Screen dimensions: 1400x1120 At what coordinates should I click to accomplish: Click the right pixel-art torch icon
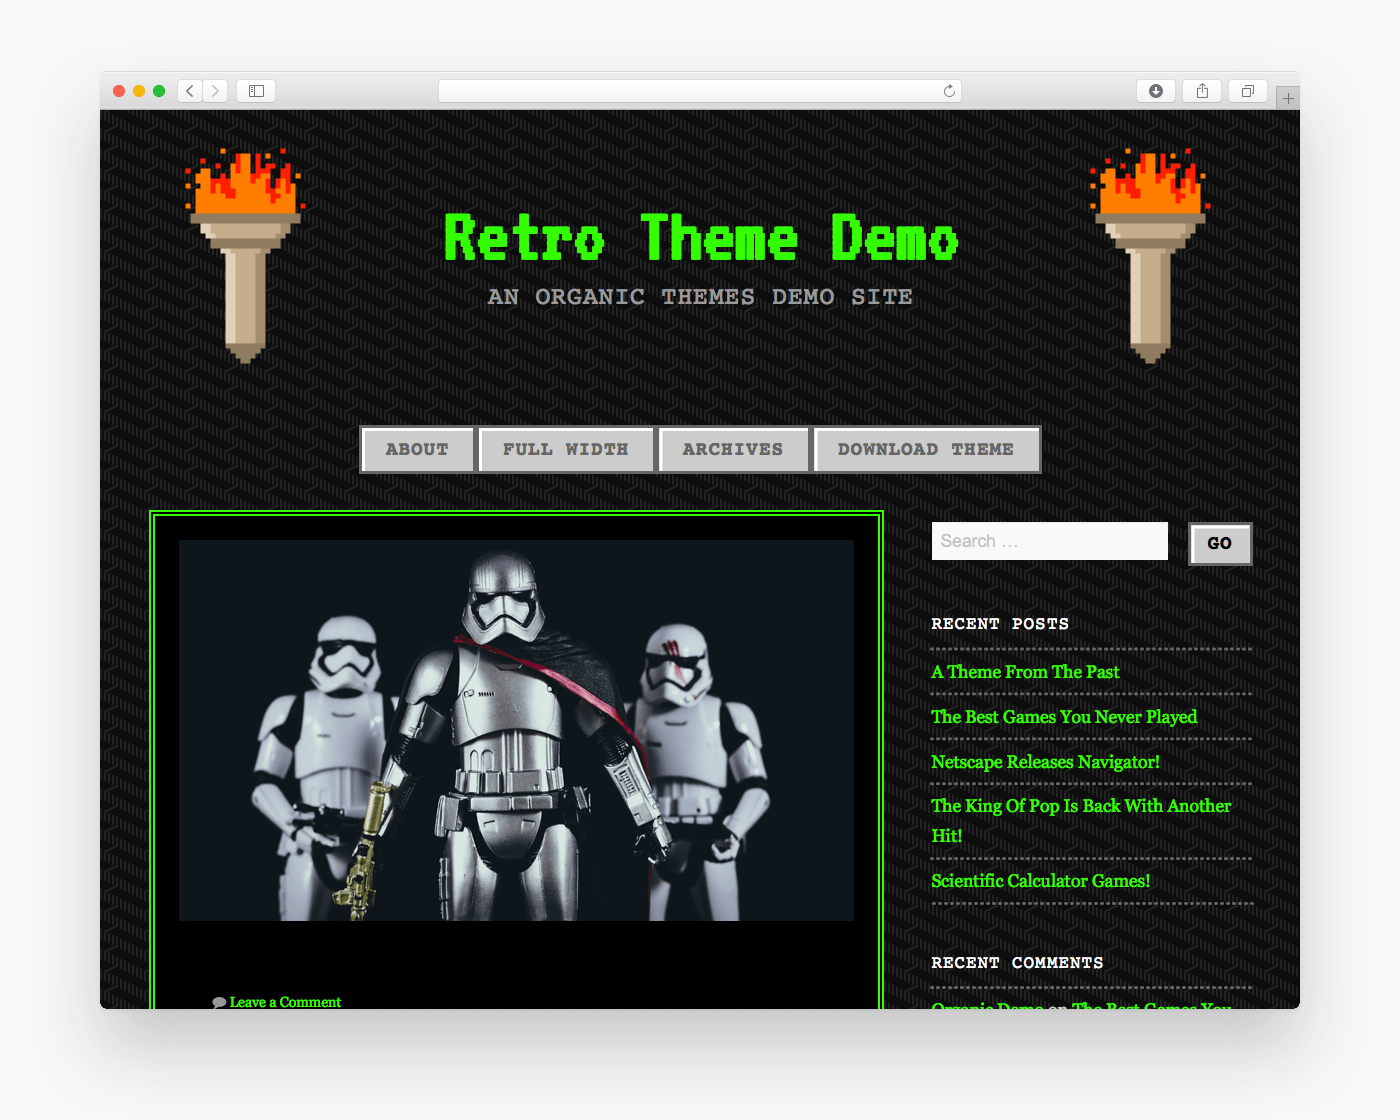[1148, 255]
